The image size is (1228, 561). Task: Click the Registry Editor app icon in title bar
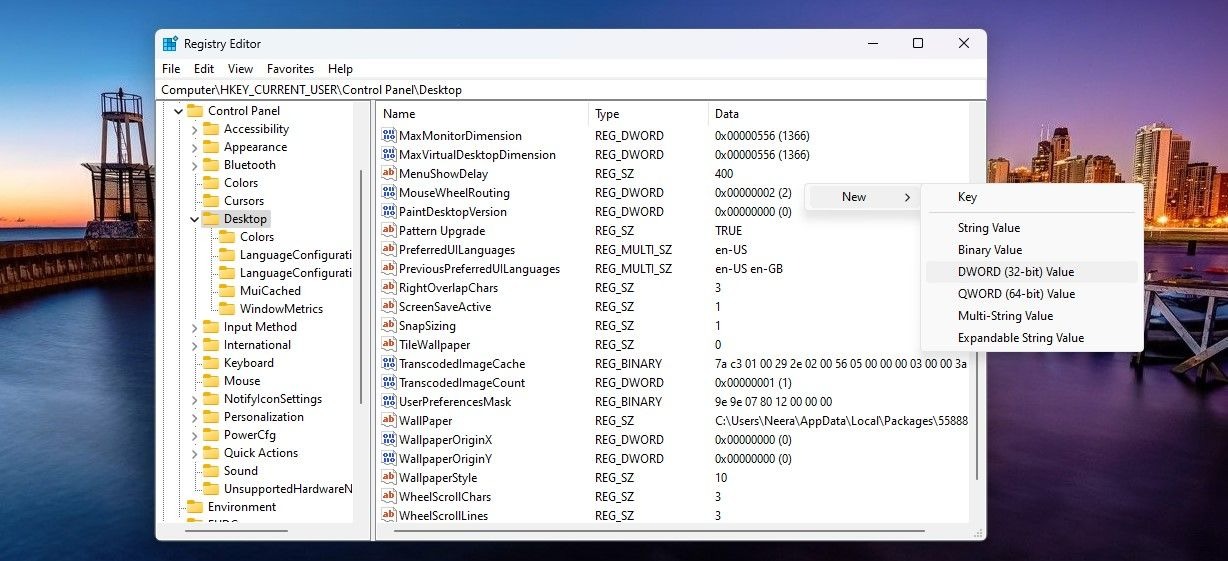[x=170, y=44]
